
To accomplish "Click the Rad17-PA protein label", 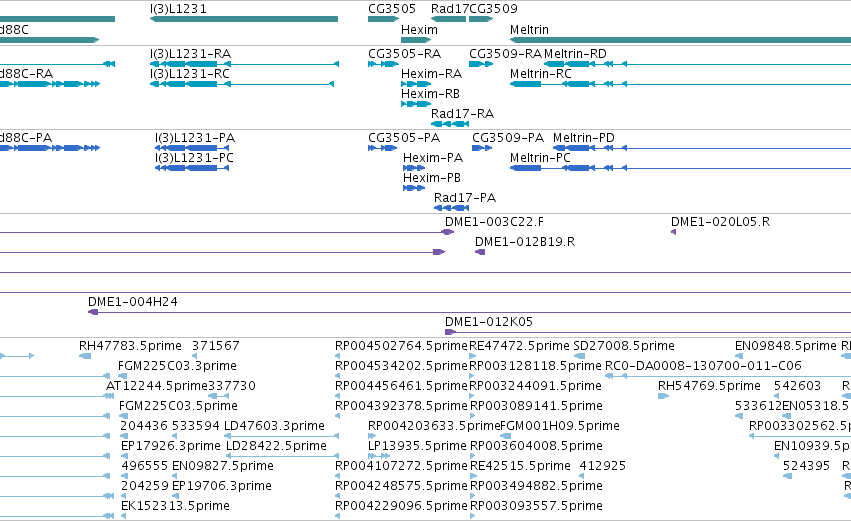I will (465, 198).
